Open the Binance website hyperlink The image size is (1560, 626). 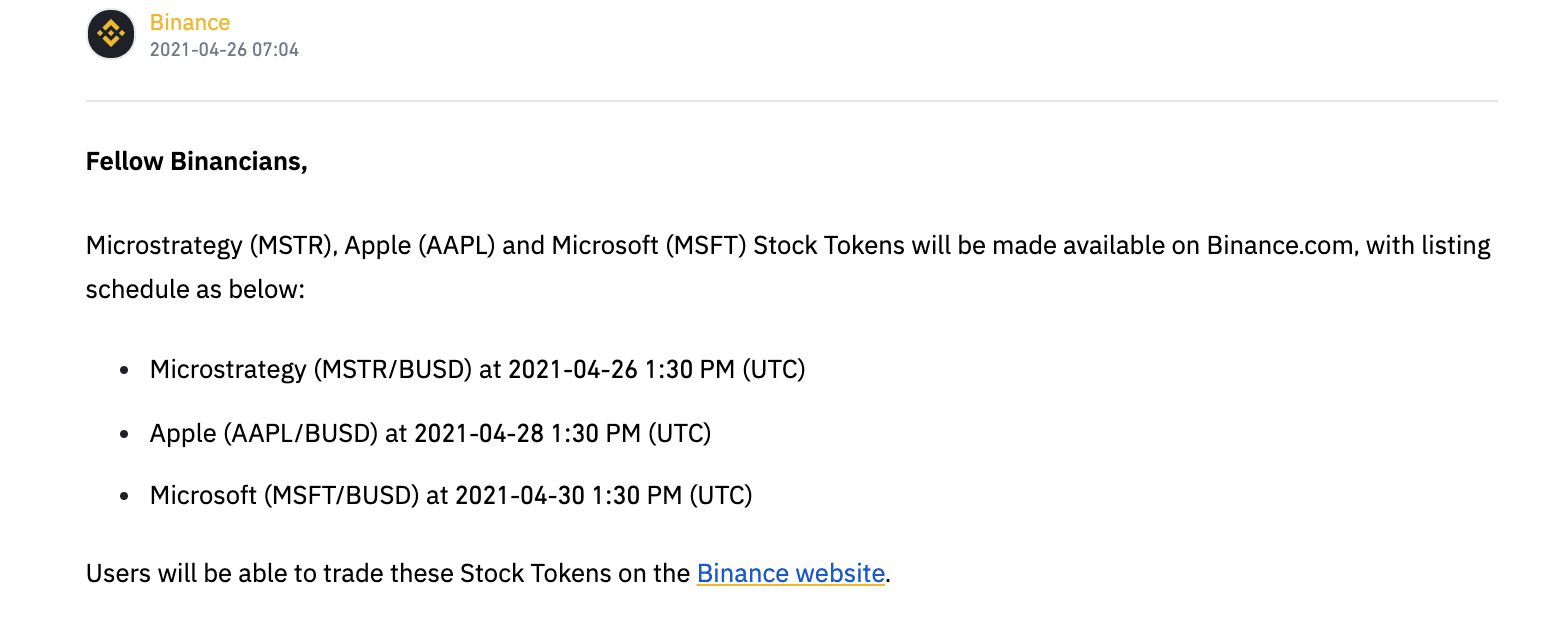[790, 573]
